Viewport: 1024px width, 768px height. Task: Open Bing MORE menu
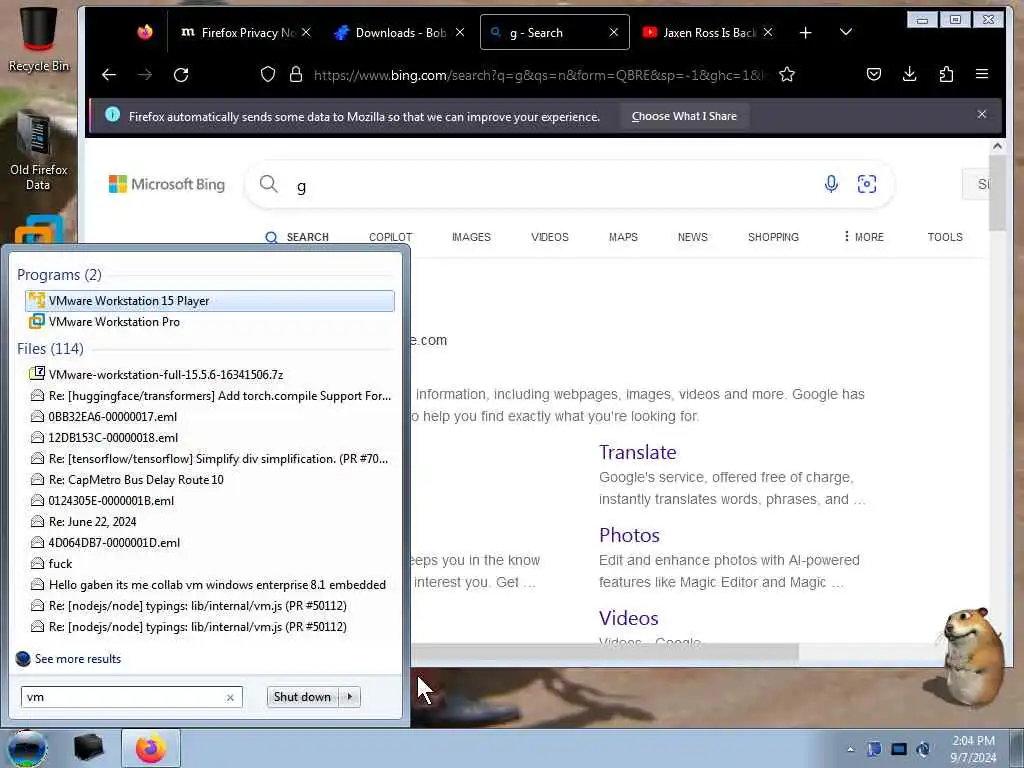(x=863, y=236)
